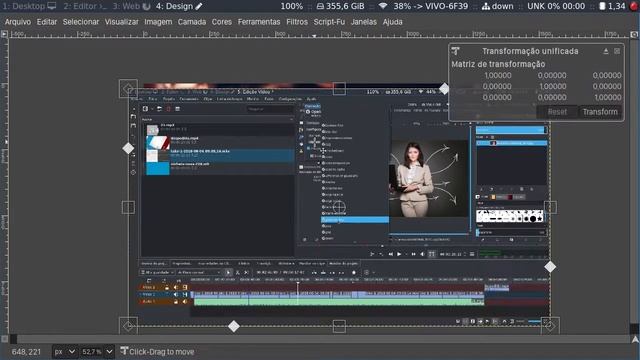
Task: Open the Selecionar menu
Action: tap(81, 22)
